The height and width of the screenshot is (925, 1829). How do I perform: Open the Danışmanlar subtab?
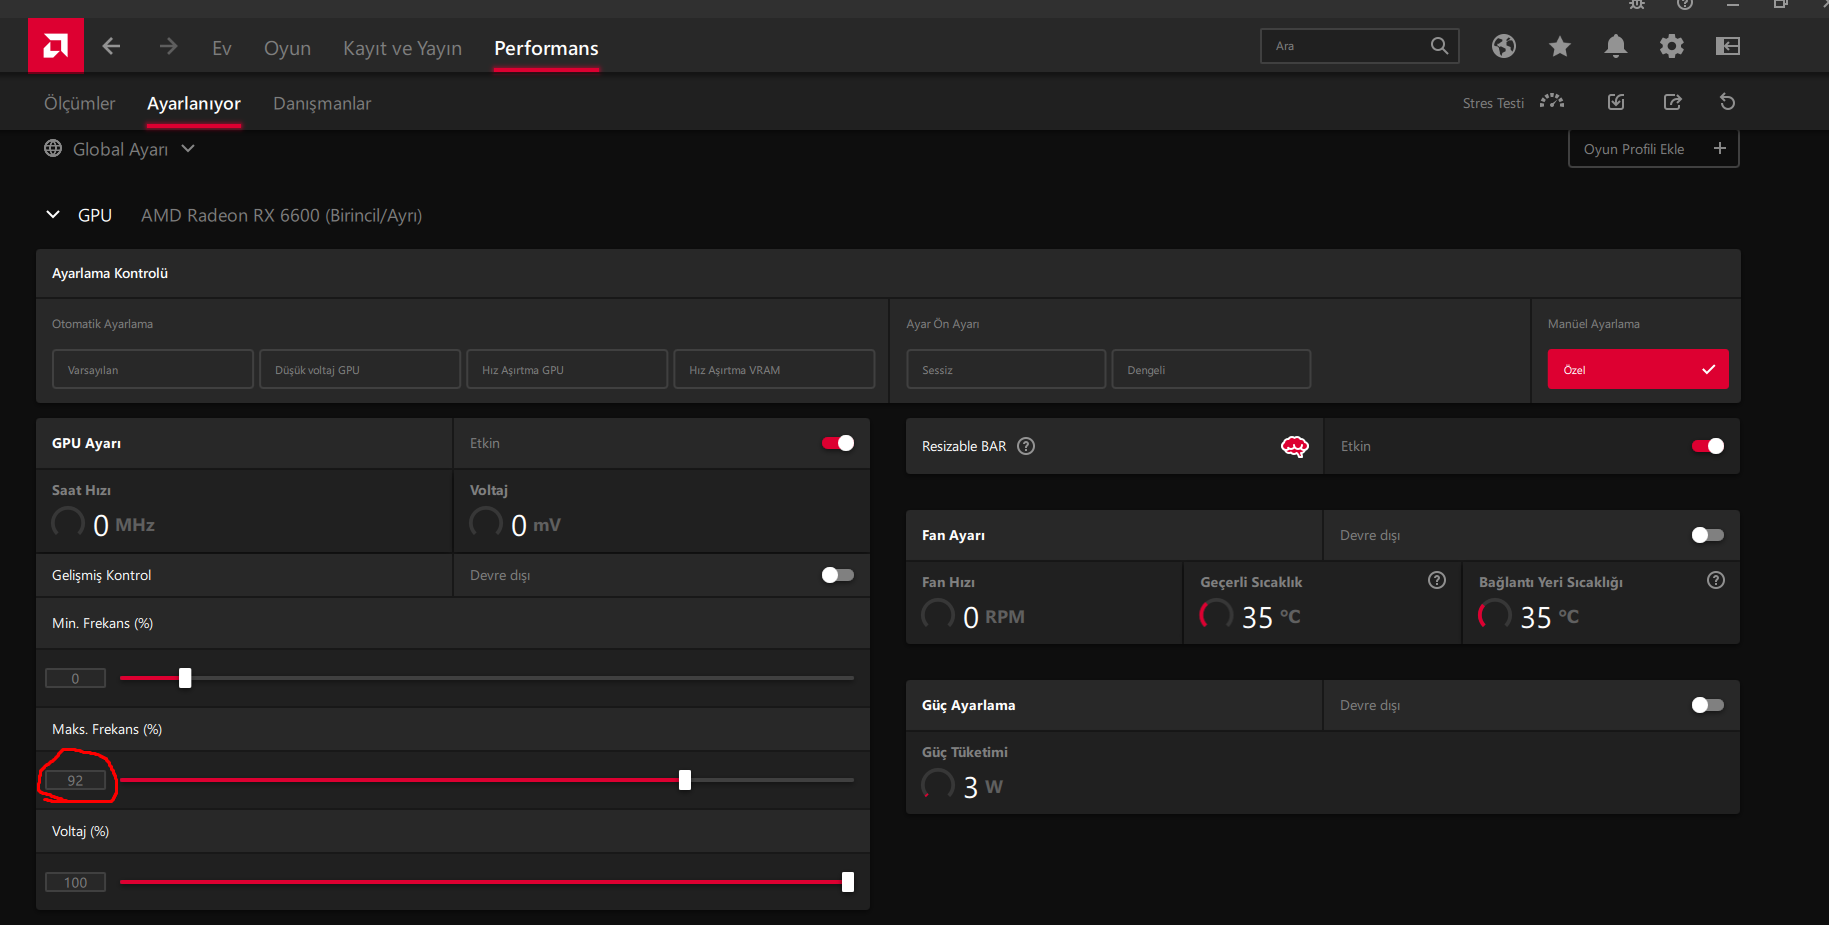click(x=322, y=104)
